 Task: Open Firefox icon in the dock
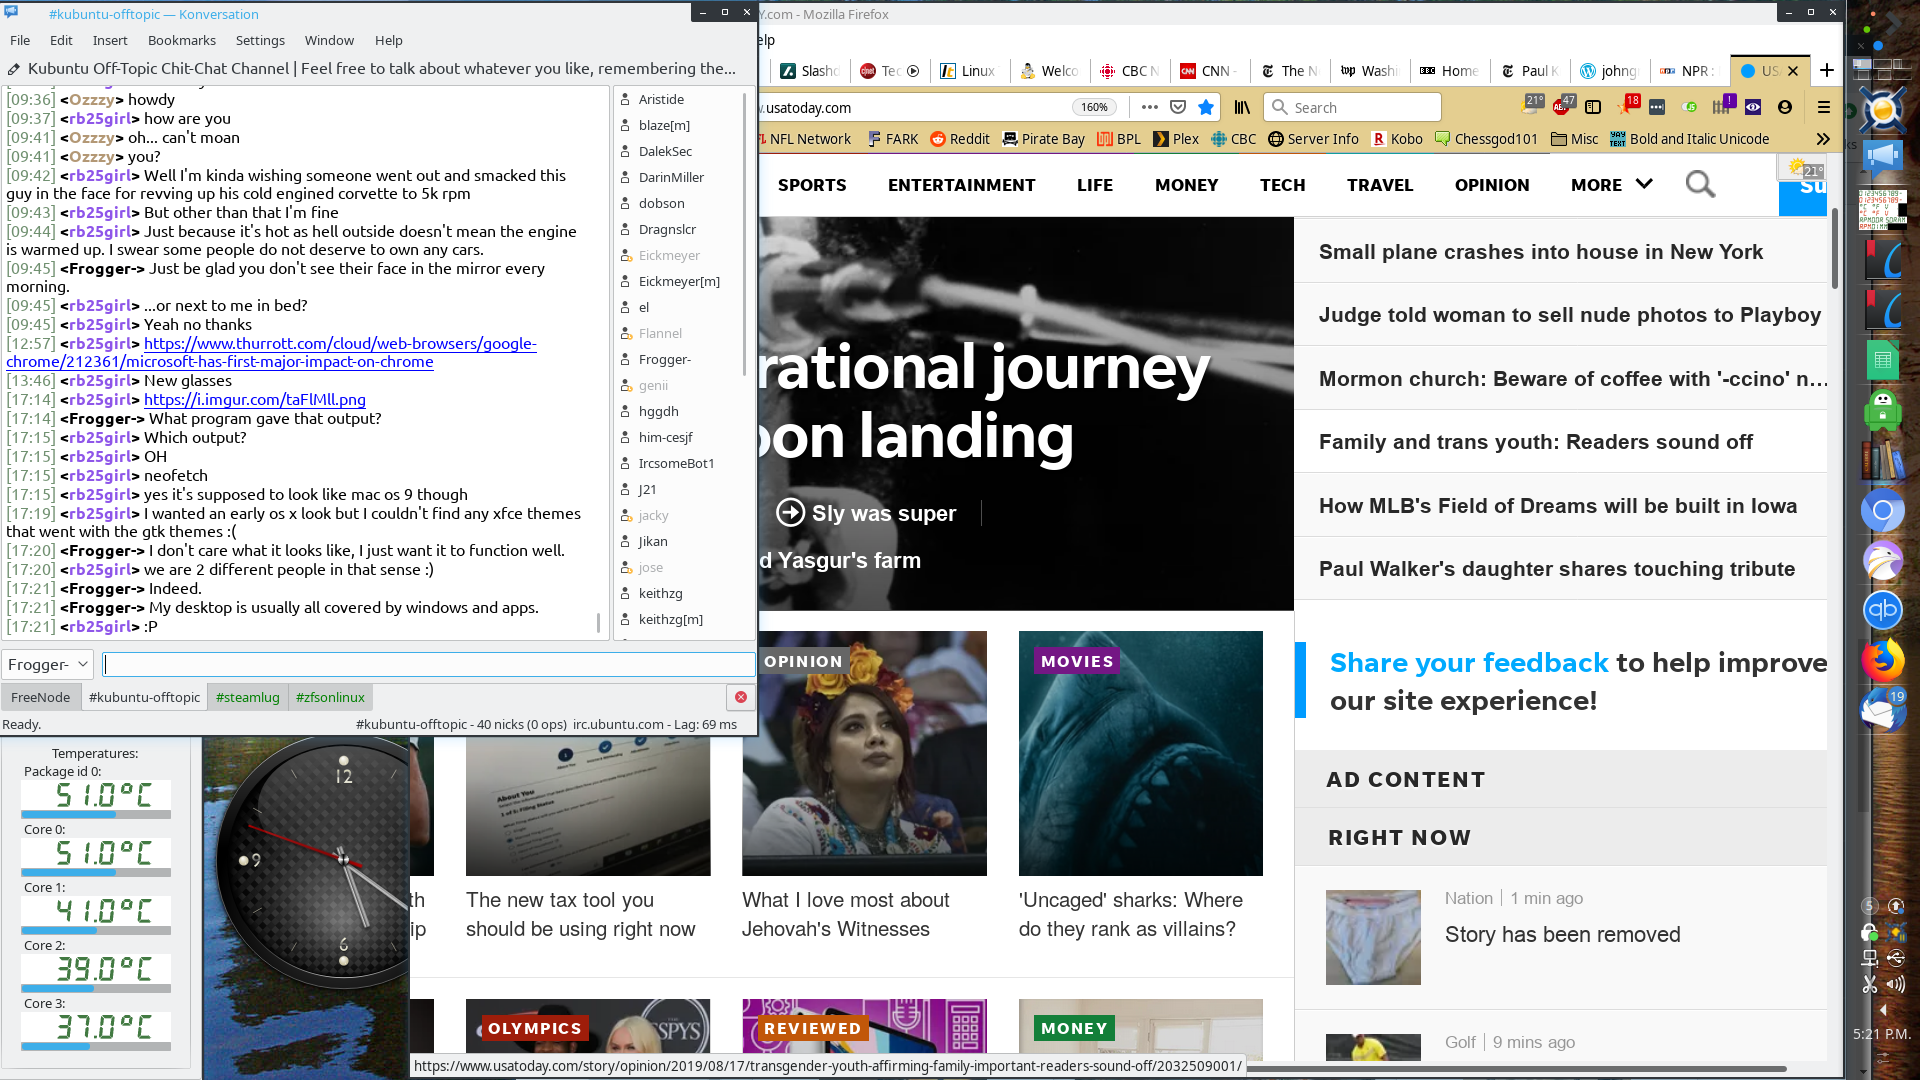pyautogui.click(x=1883, y=660)
